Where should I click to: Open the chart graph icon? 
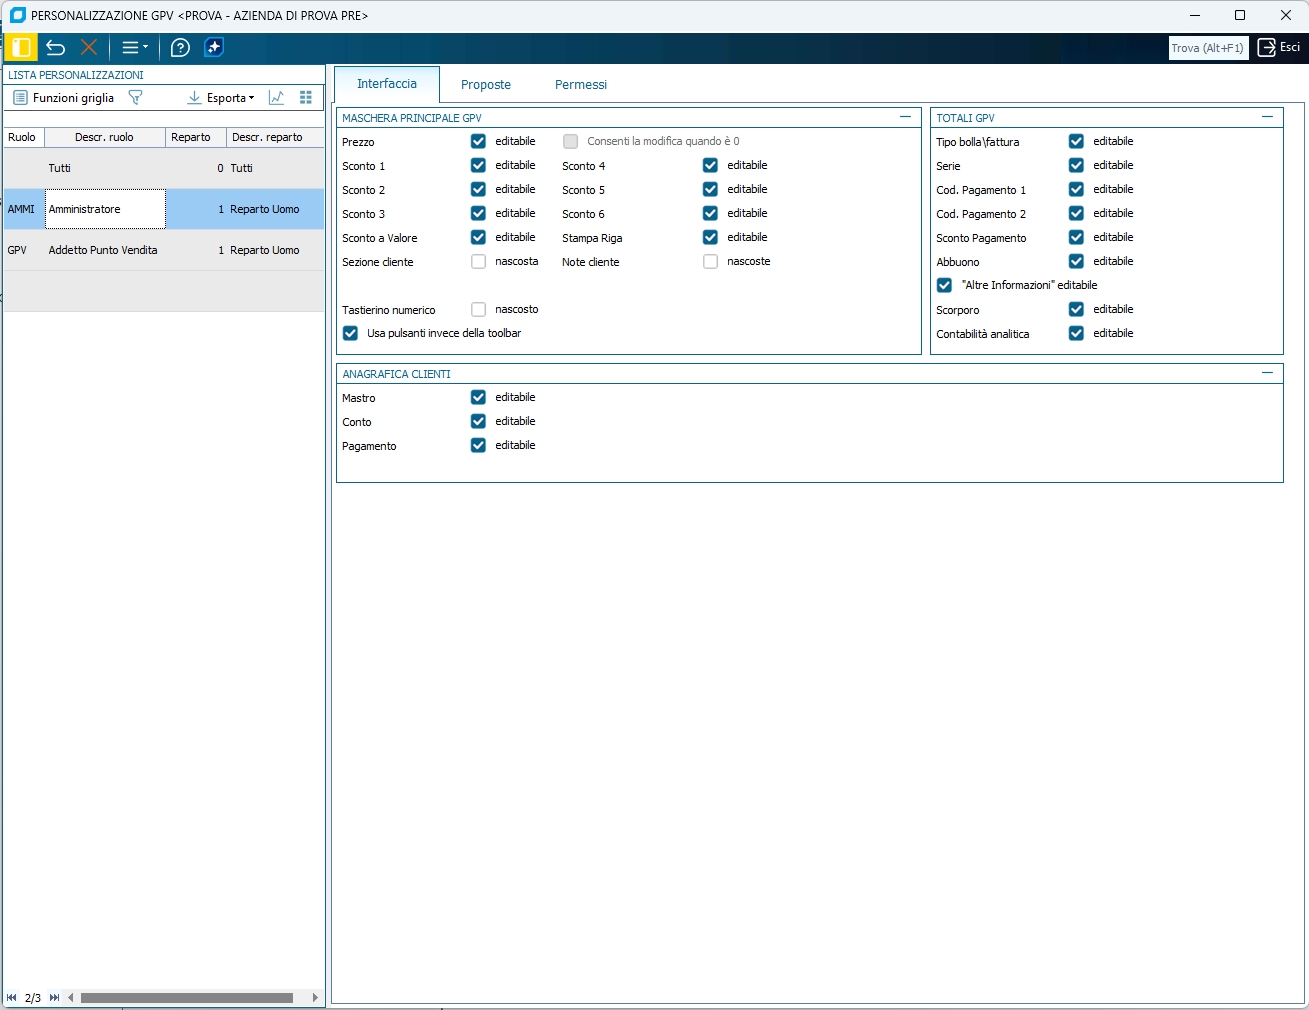[x=277, y=98]
